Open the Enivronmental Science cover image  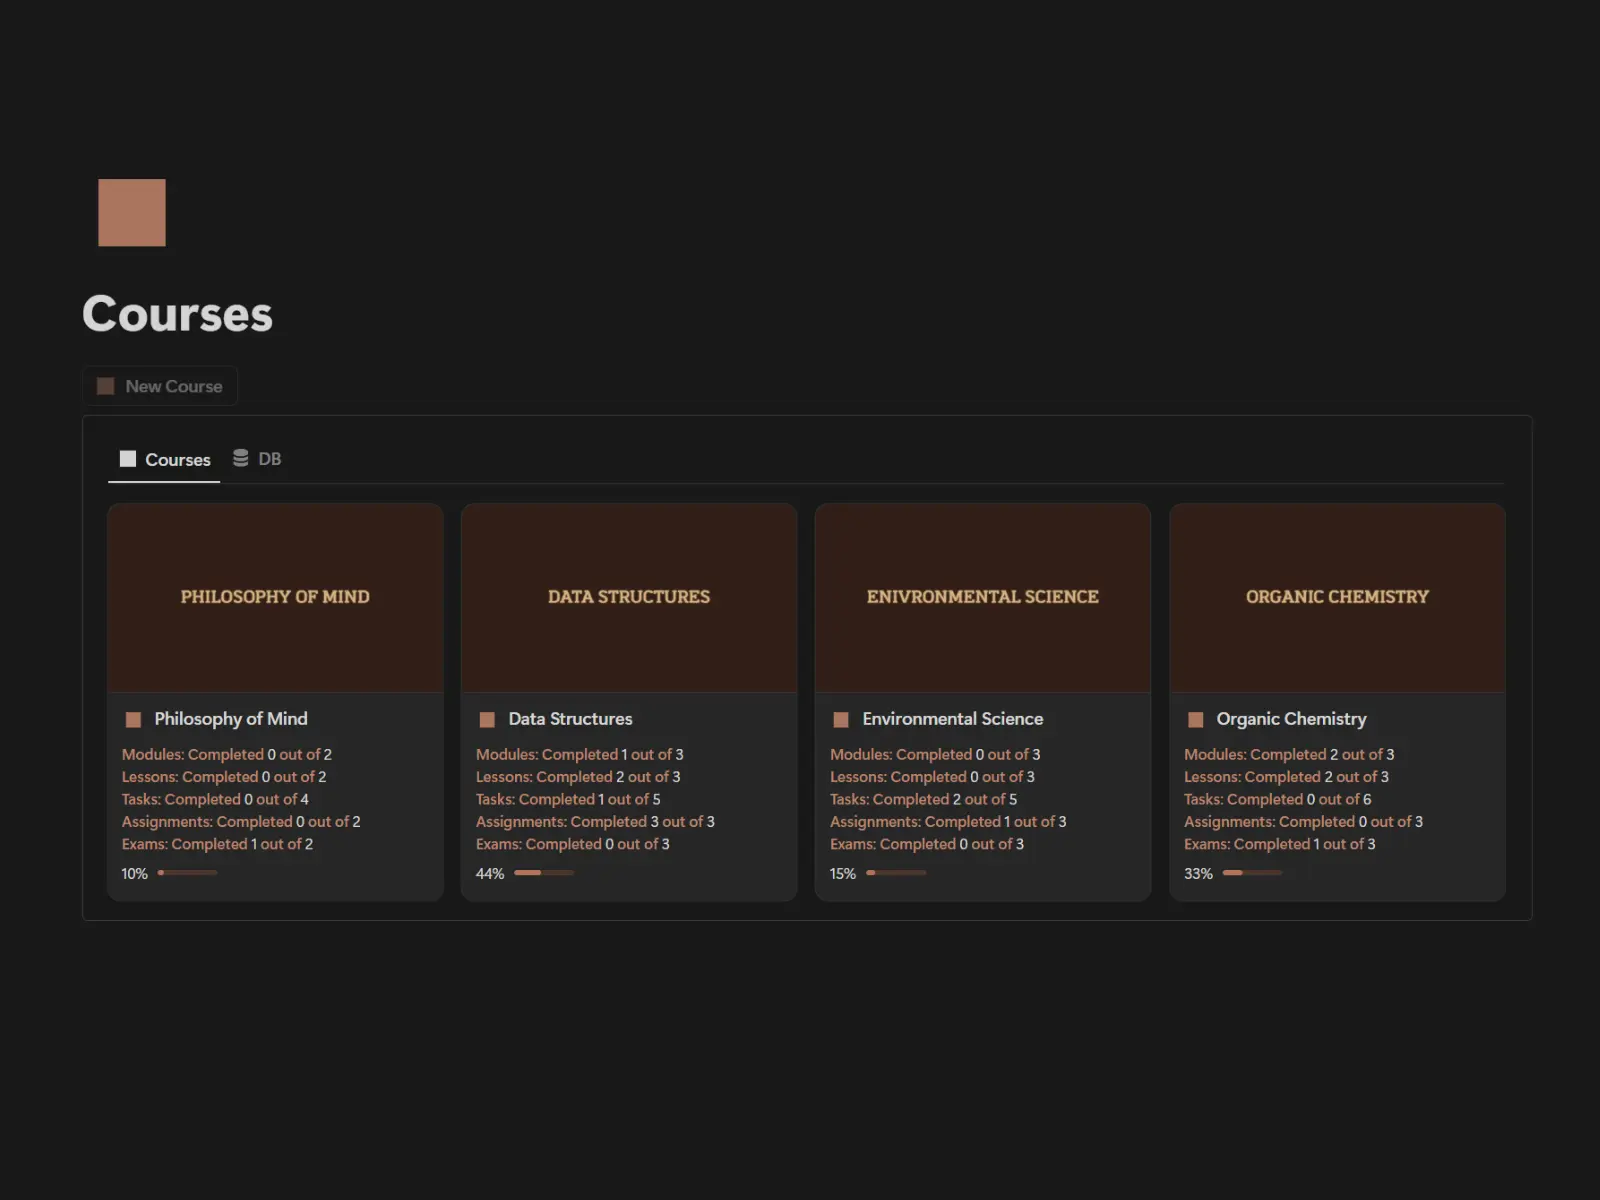click(983, 597)
